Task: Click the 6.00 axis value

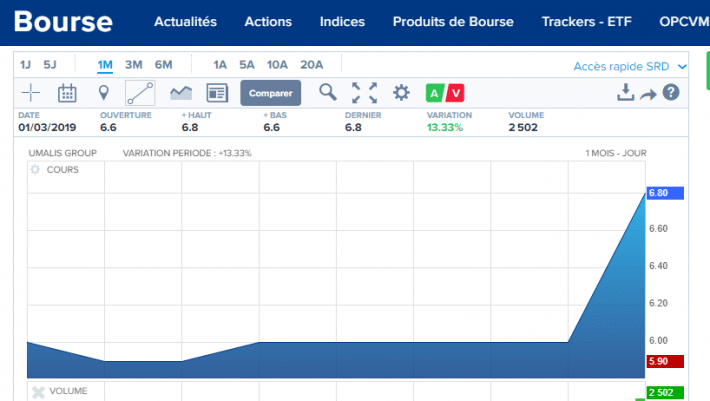Action: pos(658,340)
